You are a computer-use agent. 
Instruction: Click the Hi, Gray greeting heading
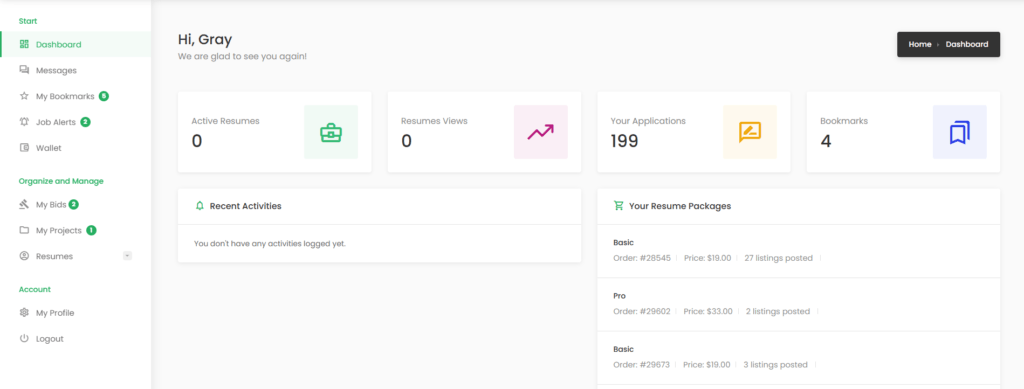205,40
